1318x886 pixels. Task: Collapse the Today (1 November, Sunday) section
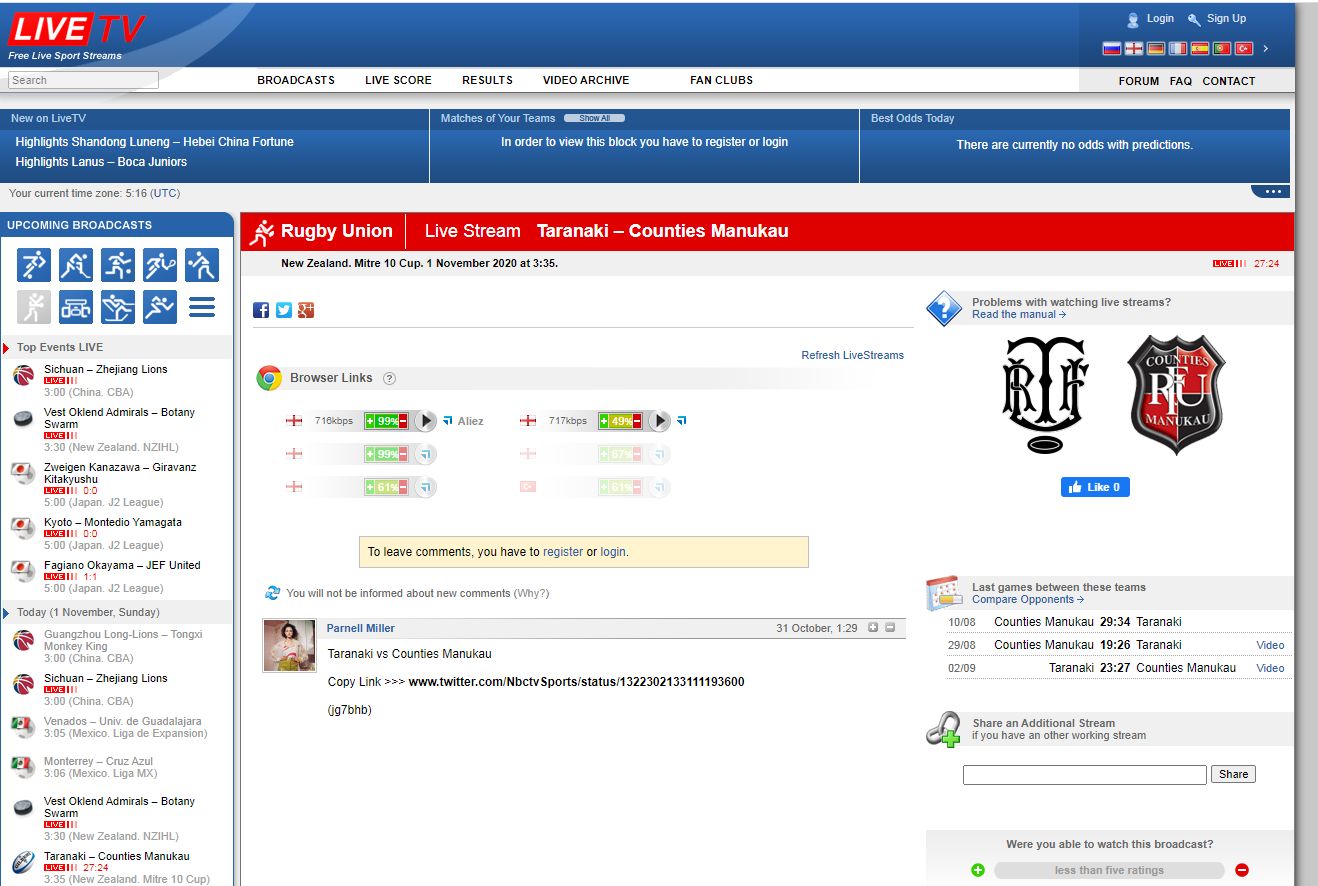tap(8, 612)
